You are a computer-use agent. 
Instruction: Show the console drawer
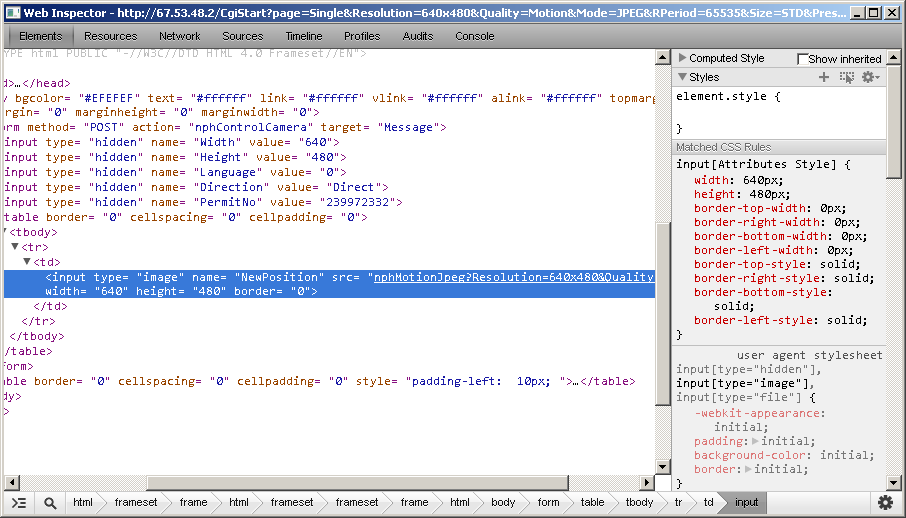click(19, 503)
